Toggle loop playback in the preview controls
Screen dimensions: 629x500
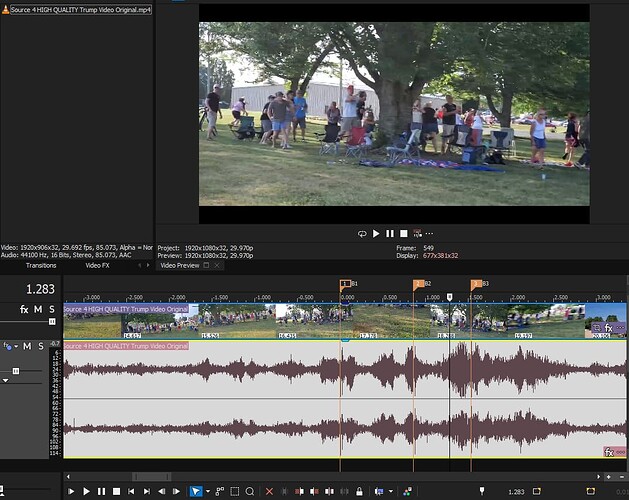(x=362, y=233)
